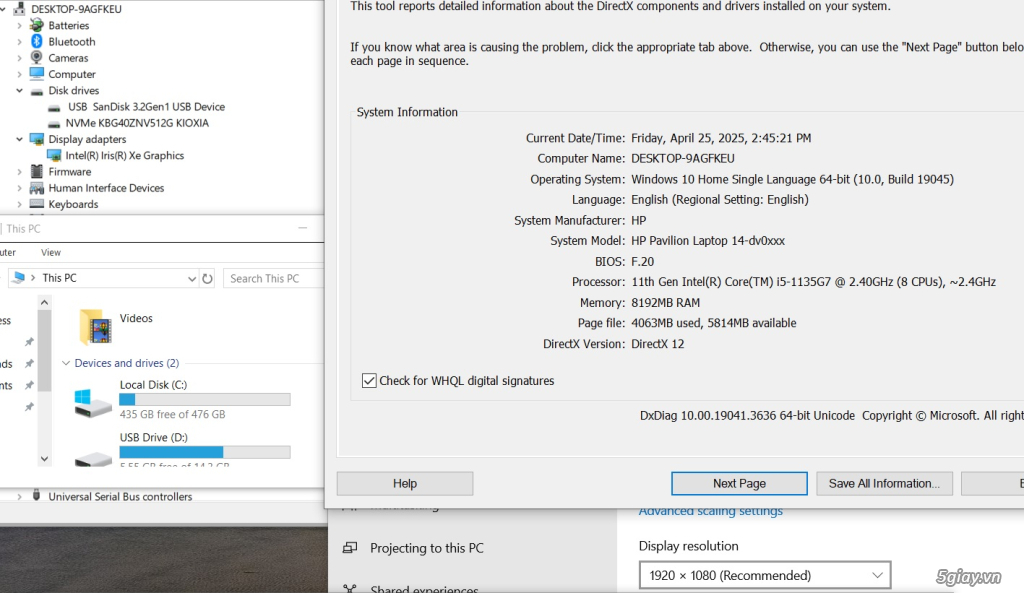Collapse the Disk drives node
Viewport: 1024px width, 593px height.
(19, 91)
